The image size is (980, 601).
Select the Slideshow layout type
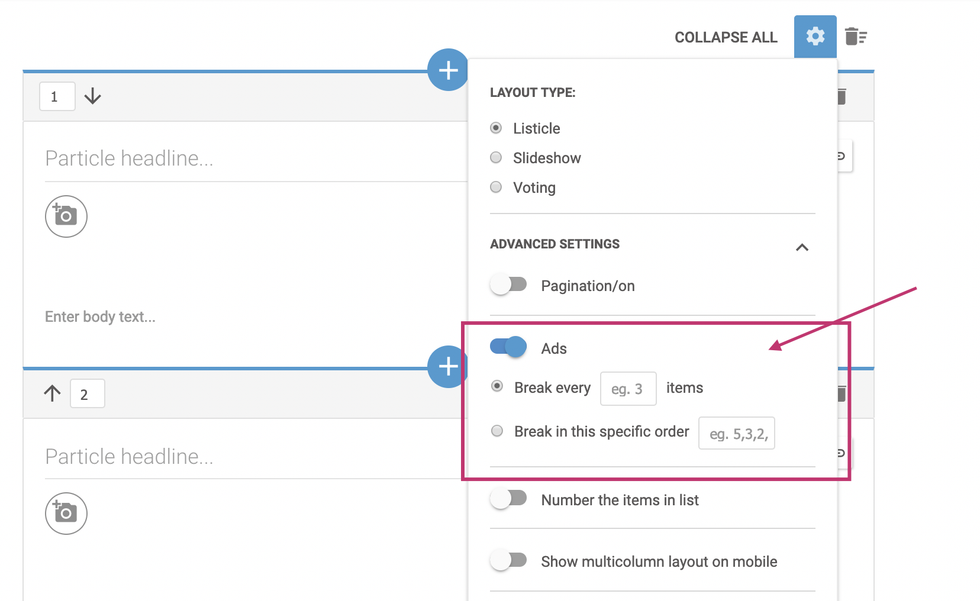coord(496,158)
